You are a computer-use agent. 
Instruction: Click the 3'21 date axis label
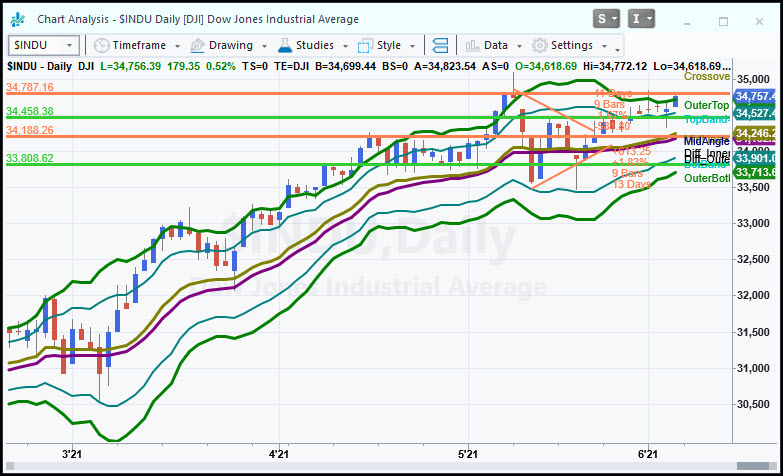click(72, 455)
